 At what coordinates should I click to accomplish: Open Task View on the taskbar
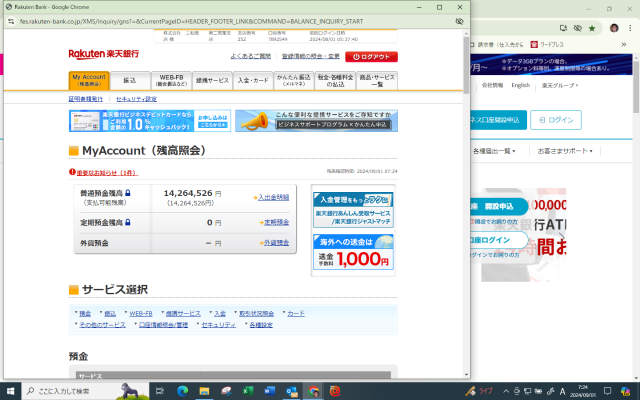click(x=160, y=391)
